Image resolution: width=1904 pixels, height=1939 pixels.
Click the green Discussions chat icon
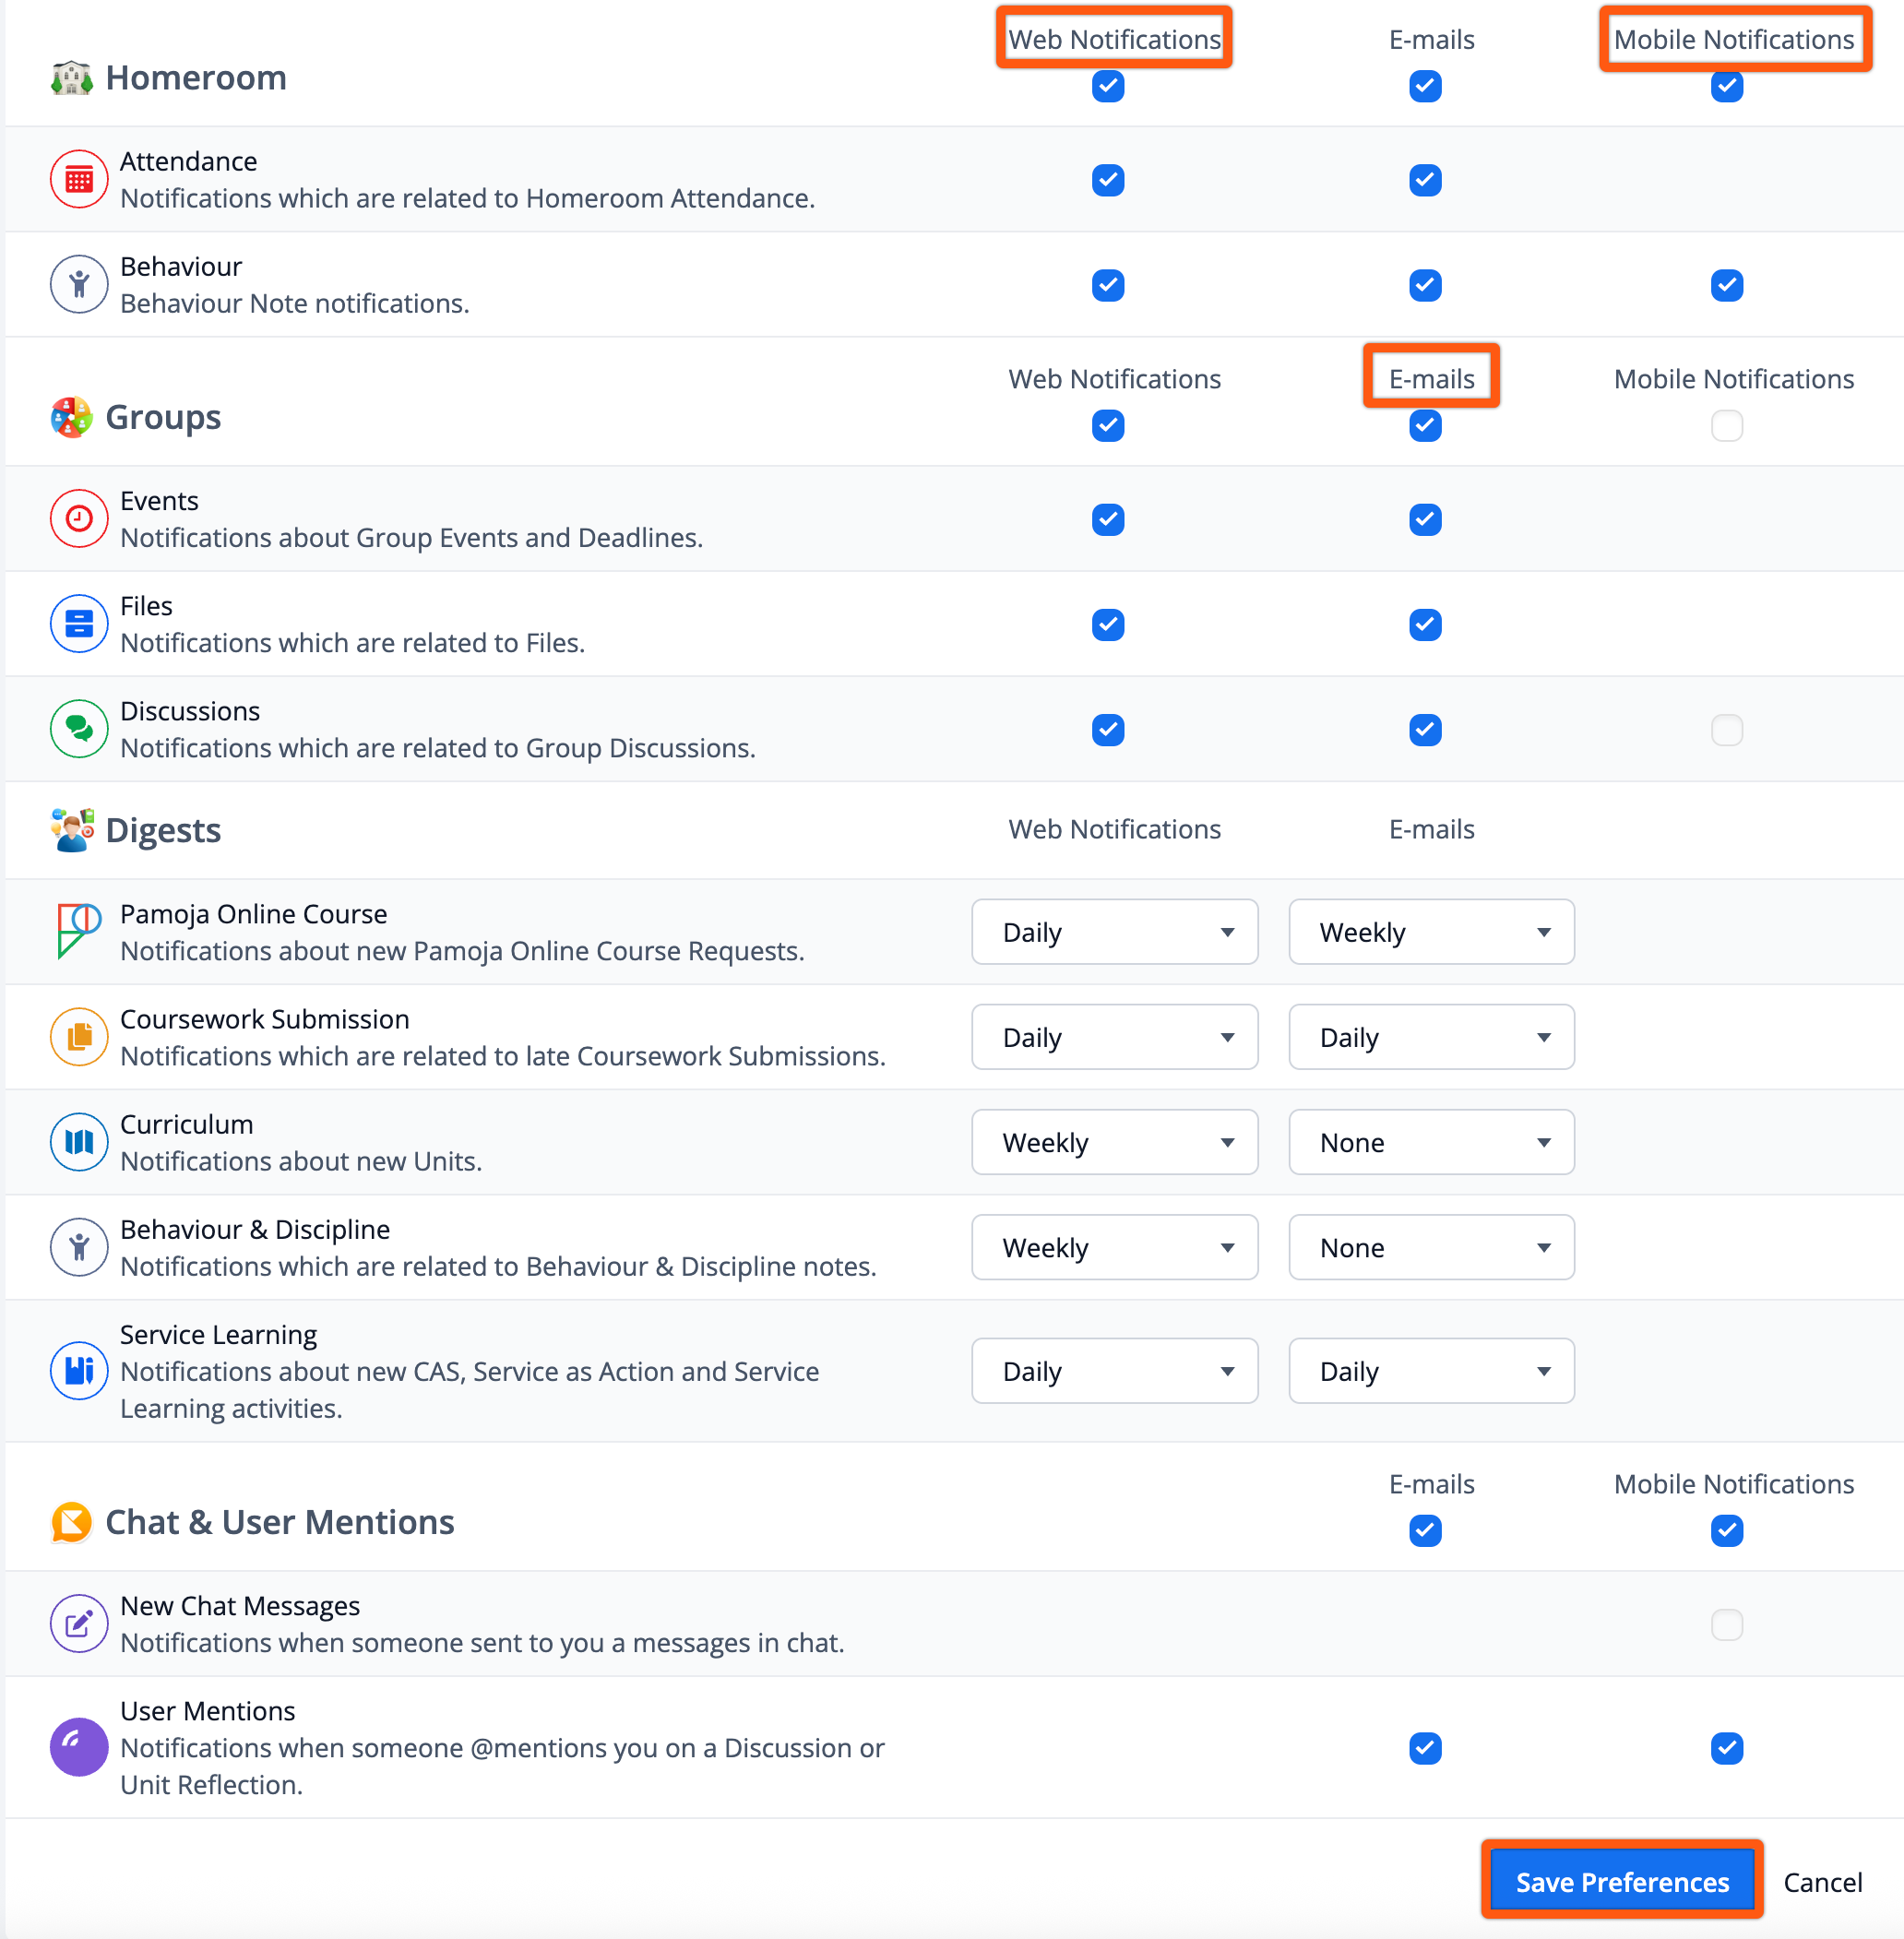coord(79,729)
